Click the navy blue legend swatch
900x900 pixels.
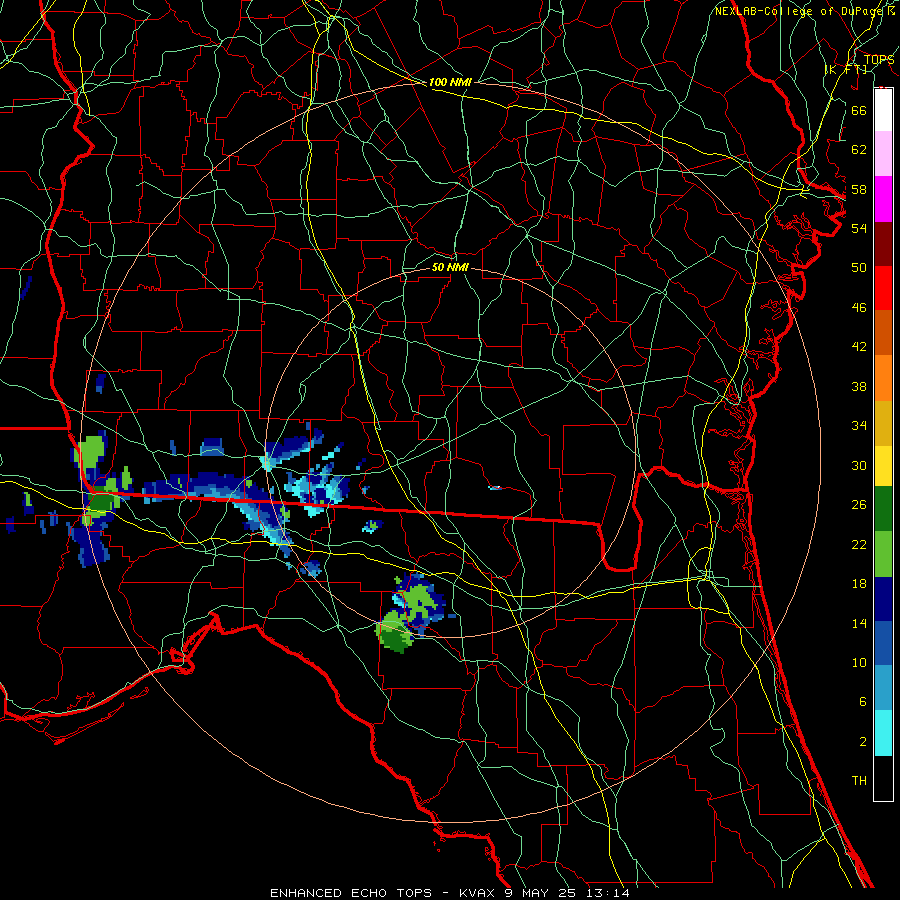coord(883,599)
